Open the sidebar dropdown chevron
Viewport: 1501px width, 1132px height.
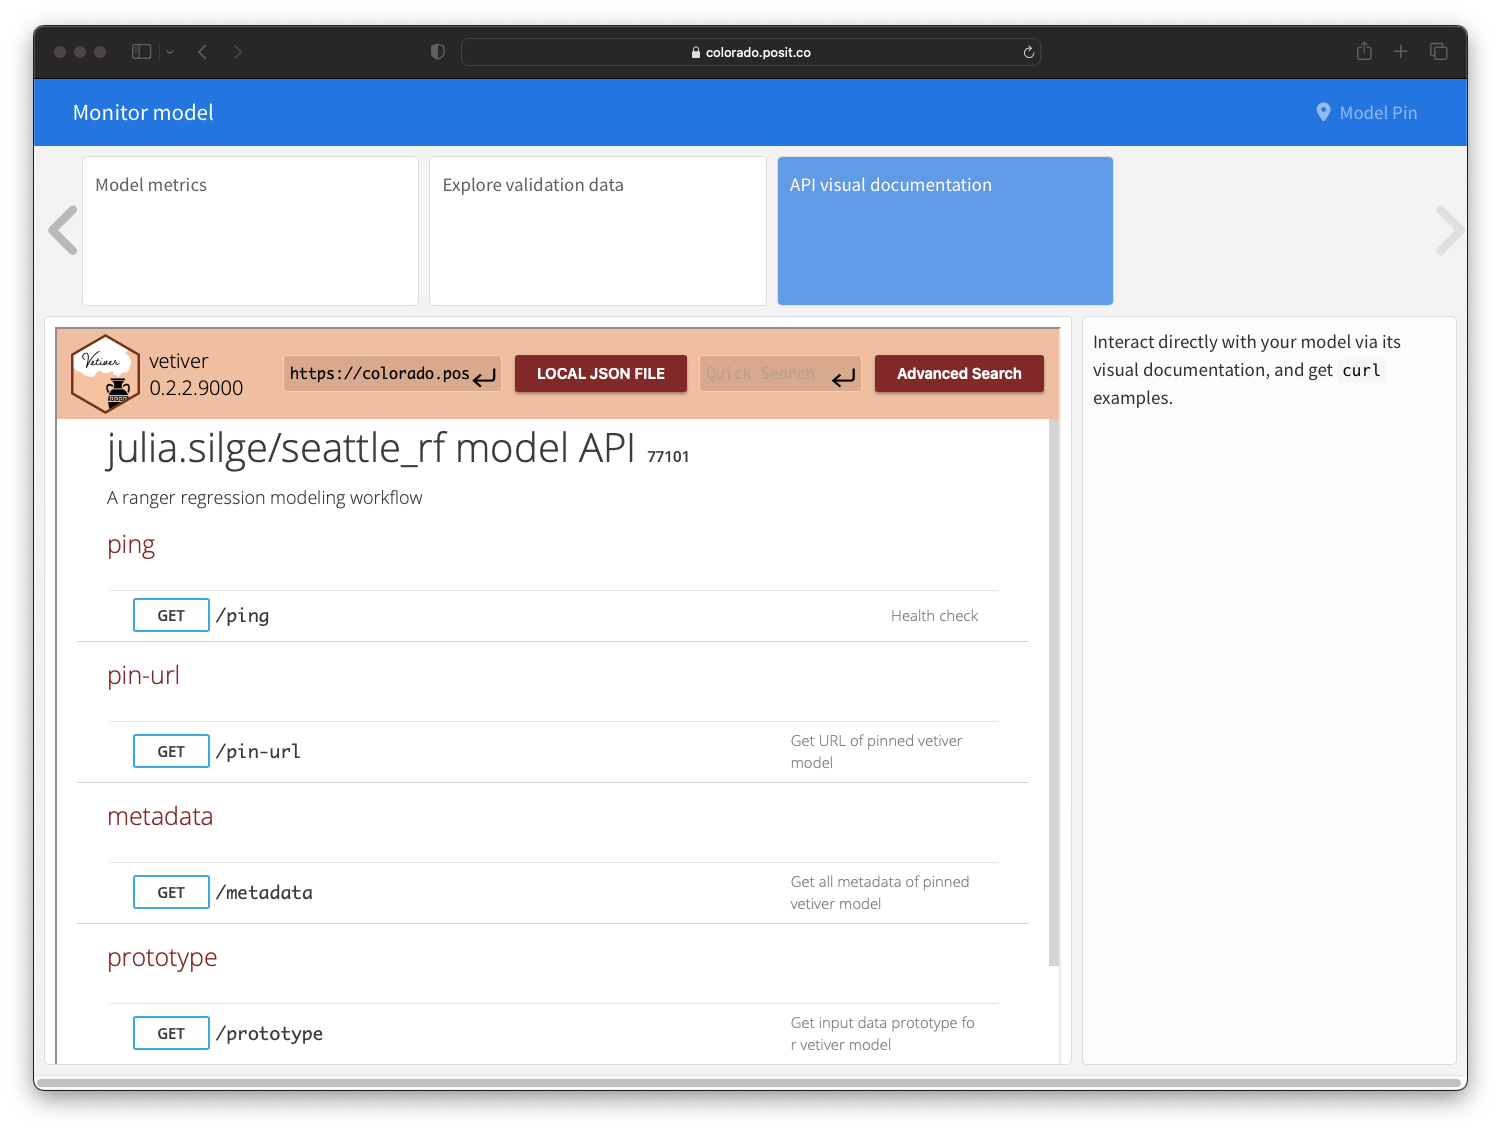pos(170,52)
